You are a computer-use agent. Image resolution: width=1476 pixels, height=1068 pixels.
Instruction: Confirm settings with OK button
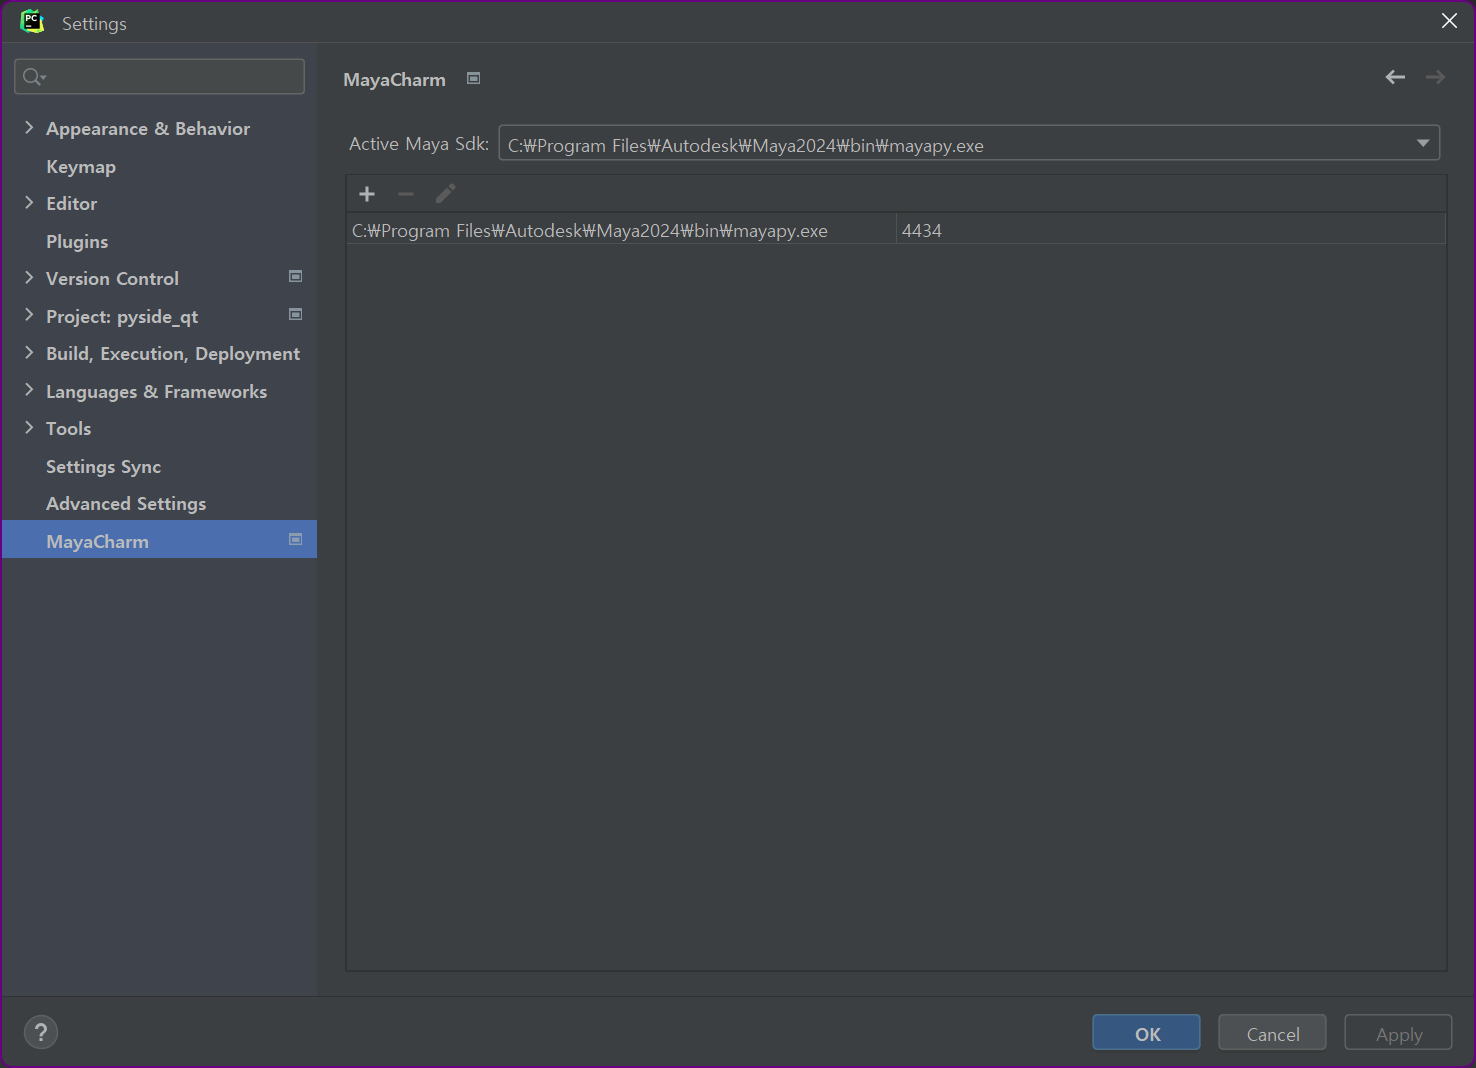click(1146, 1032)
